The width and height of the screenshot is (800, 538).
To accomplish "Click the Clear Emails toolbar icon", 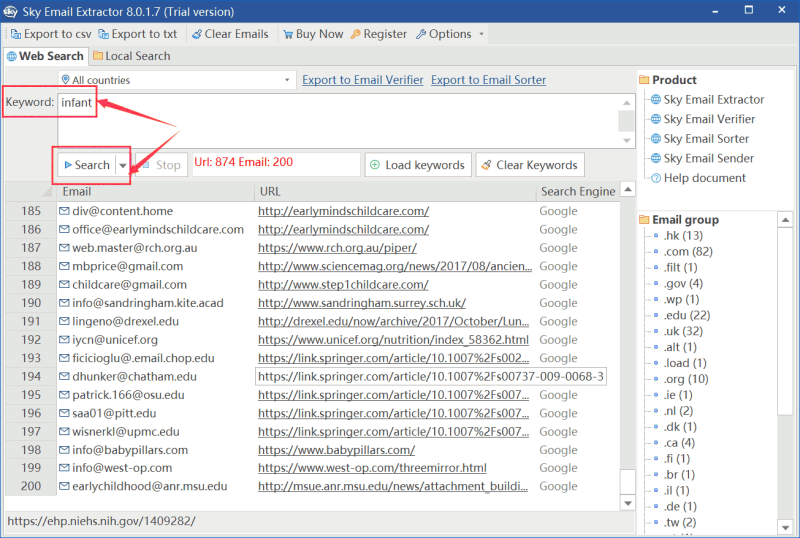I will [x=198, y=34].
